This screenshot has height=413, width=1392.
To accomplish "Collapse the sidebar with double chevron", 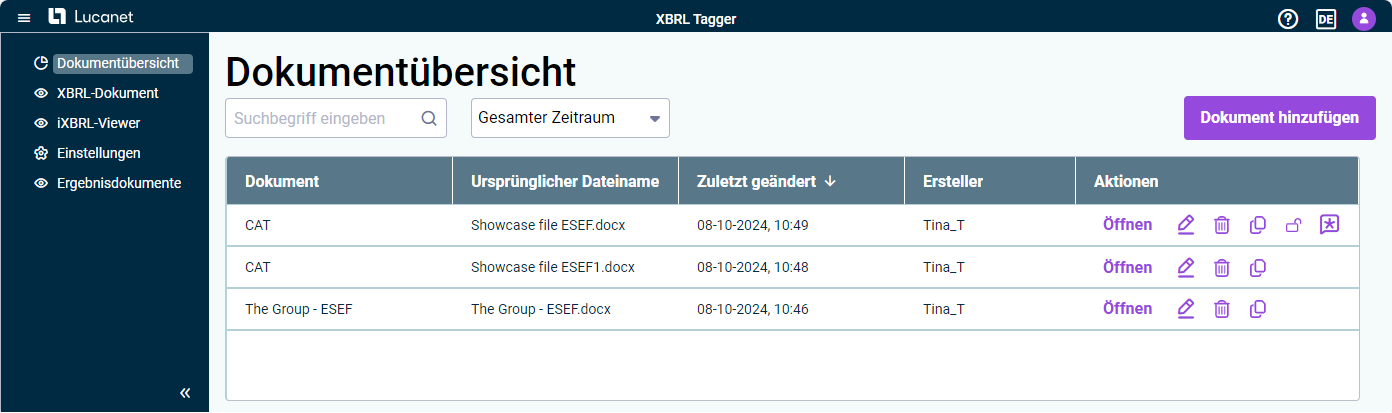I will (185, 393).
